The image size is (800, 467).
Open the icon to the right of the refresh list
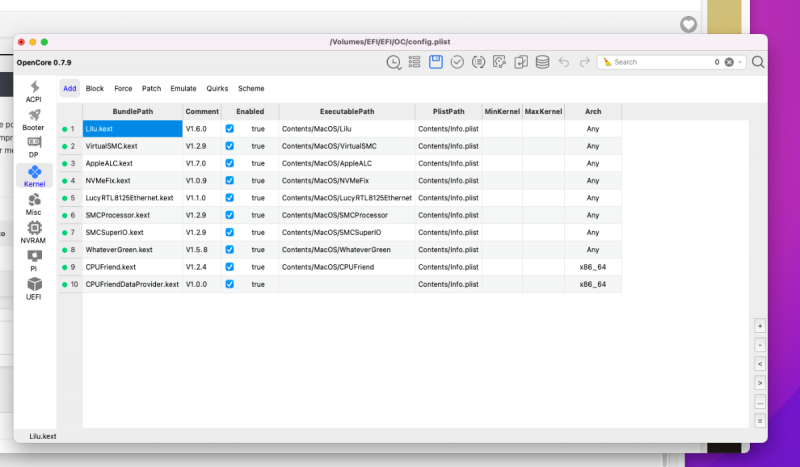(x=499, y=62)
